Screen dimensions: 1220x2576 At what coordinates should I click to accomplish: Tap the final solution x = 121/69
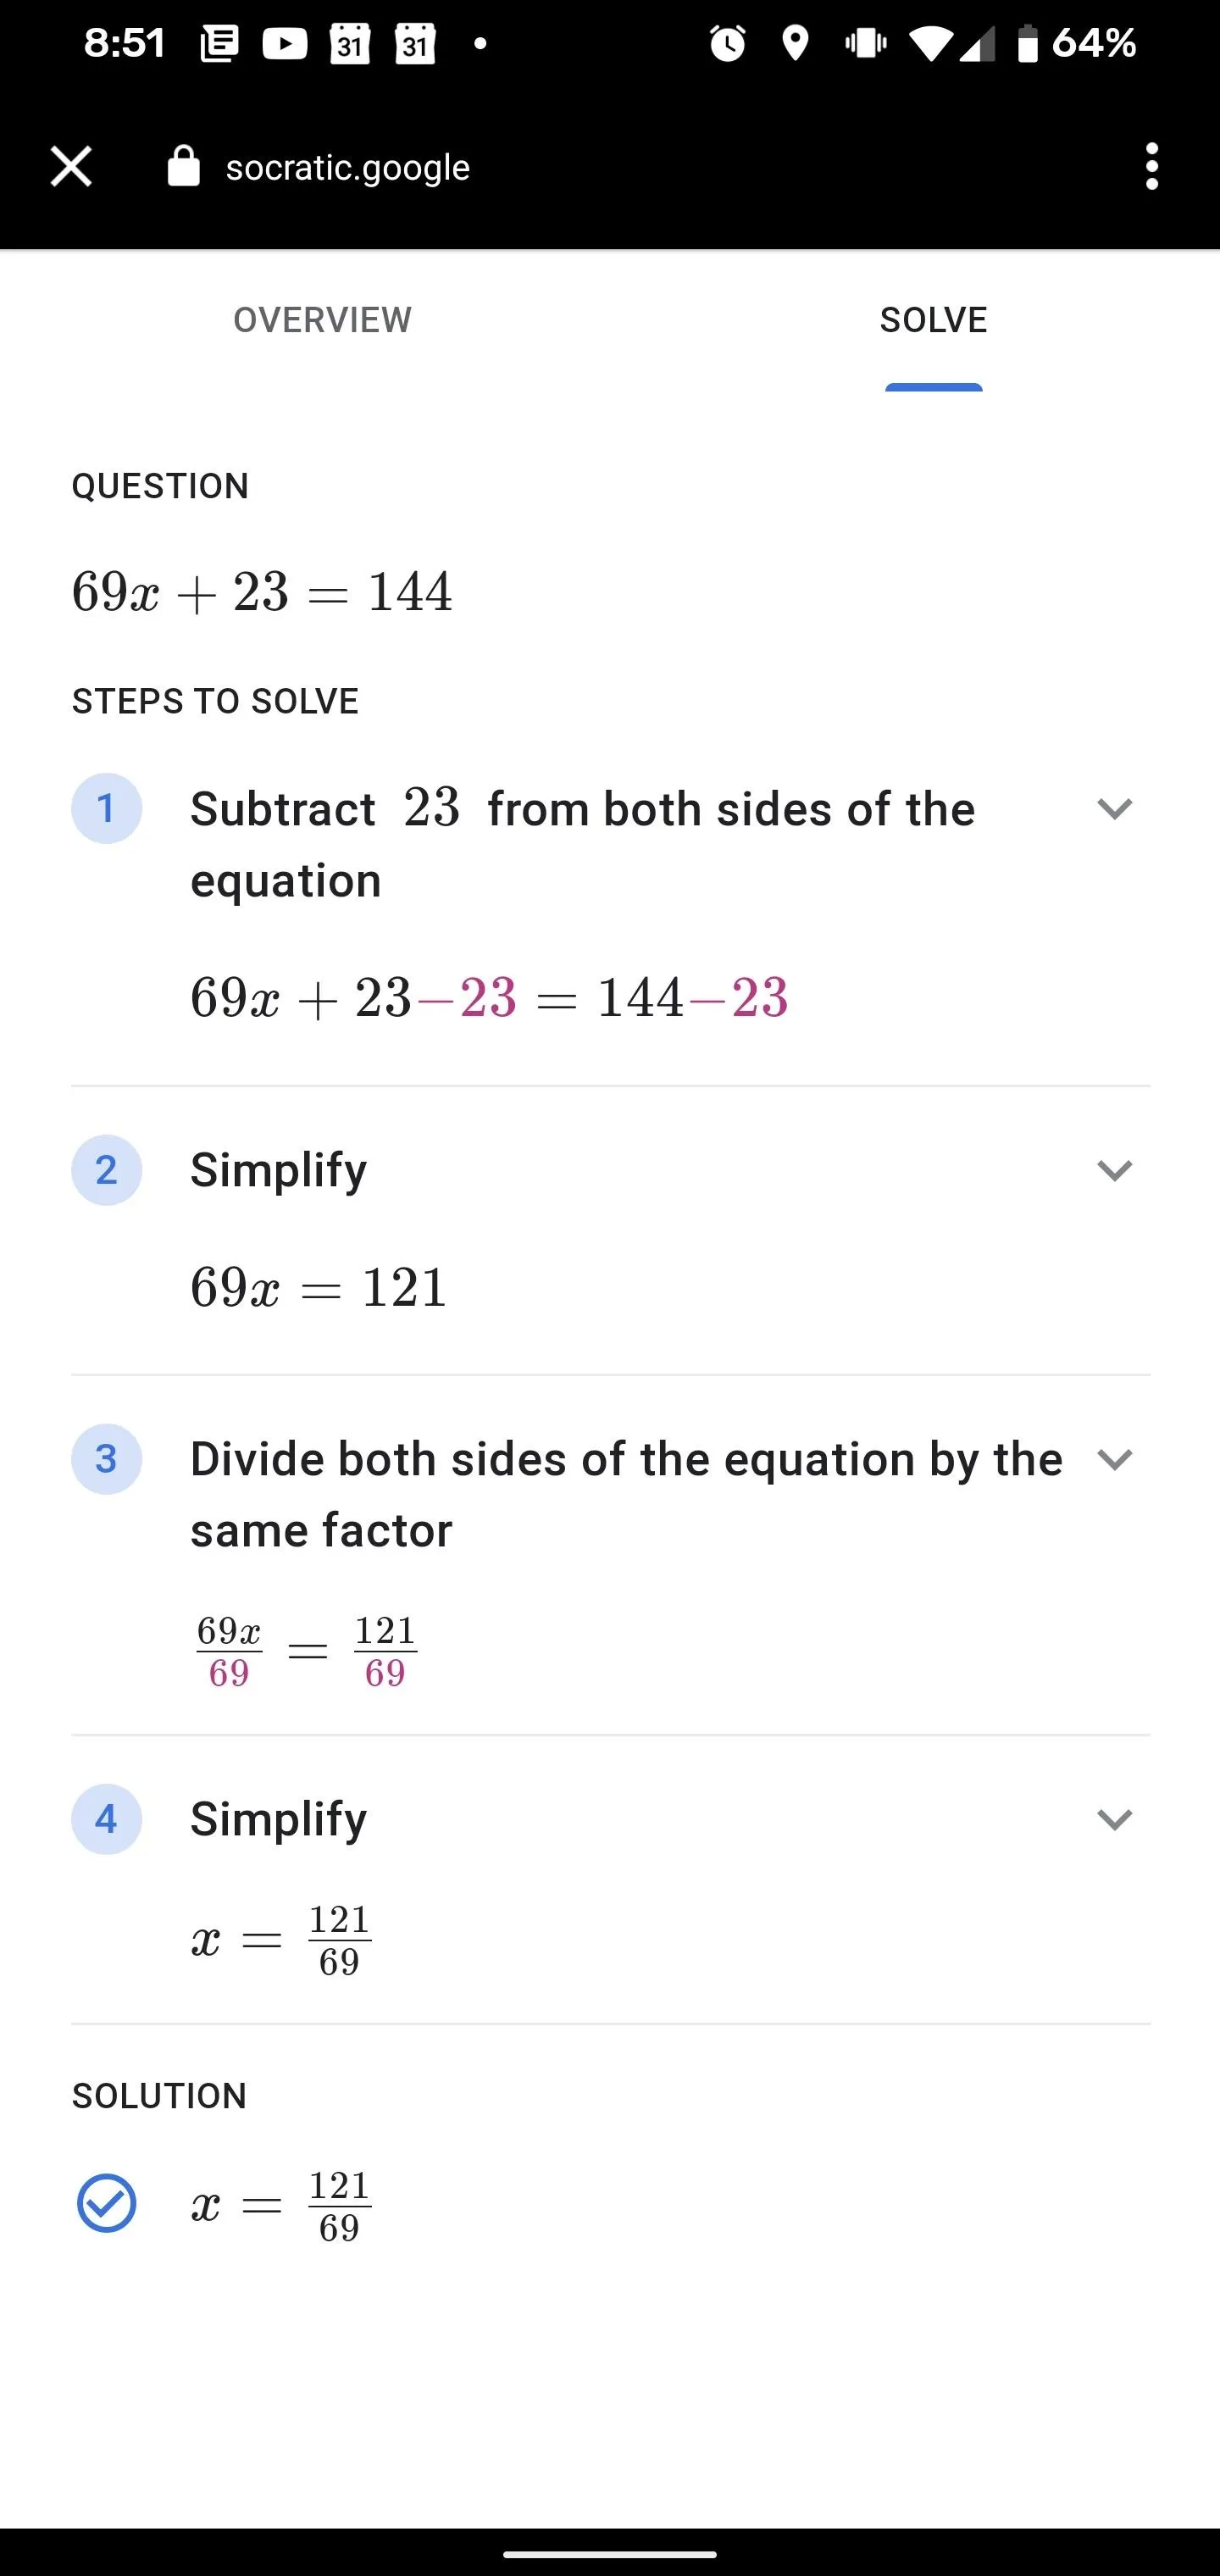[x=281, y=2205]
